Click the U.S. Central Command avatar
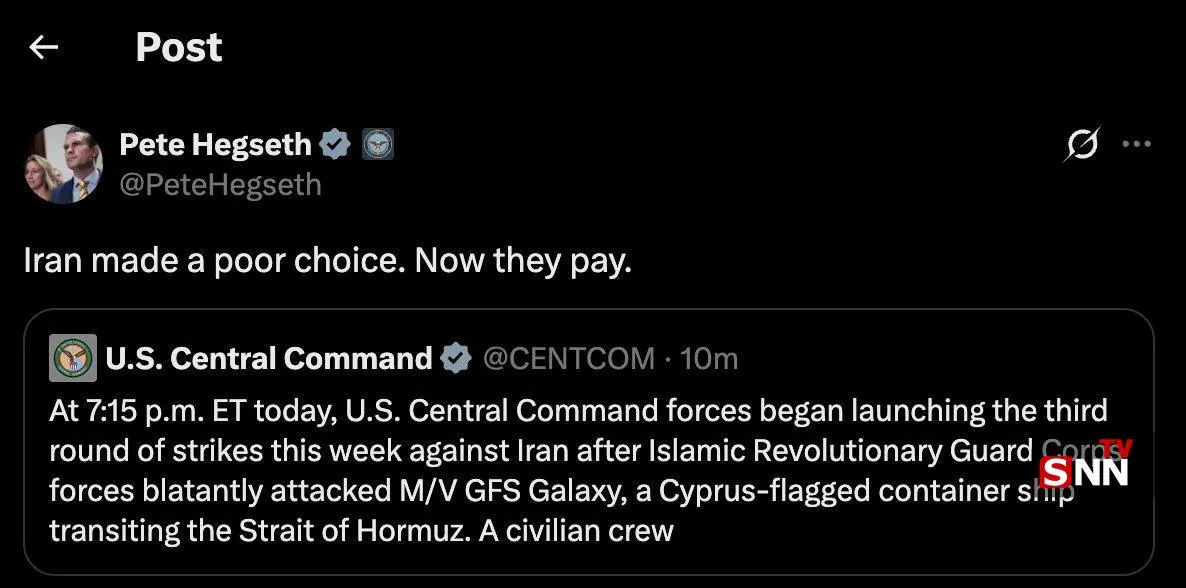Viewport: 1186px width, 588px height. (73, 358)
